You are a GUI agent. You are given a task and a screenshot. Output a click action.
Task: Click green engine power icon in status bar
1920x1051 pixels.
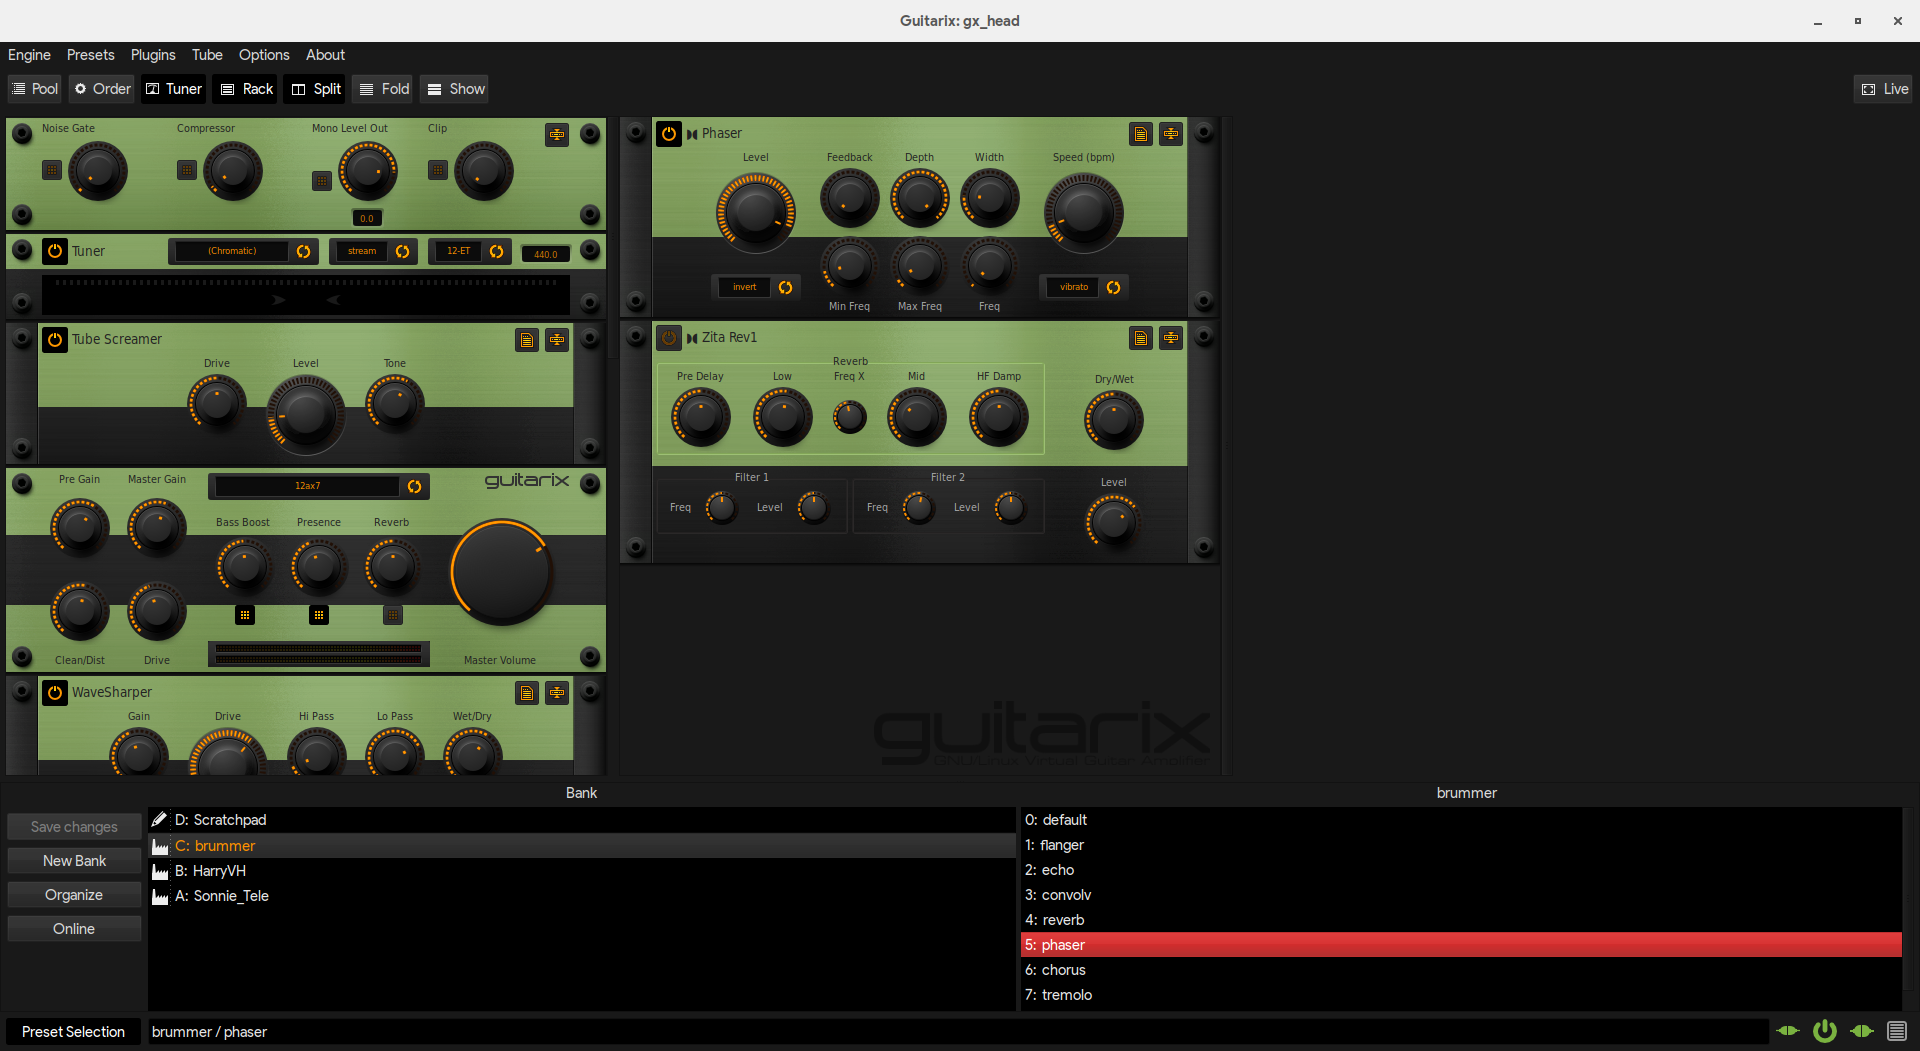click(x=1825, y=1031)
